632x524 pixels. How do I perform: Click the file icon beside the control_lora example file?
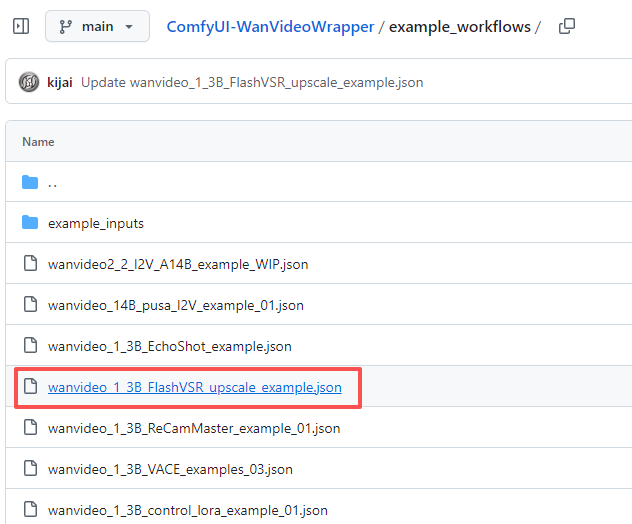[30, 509]
